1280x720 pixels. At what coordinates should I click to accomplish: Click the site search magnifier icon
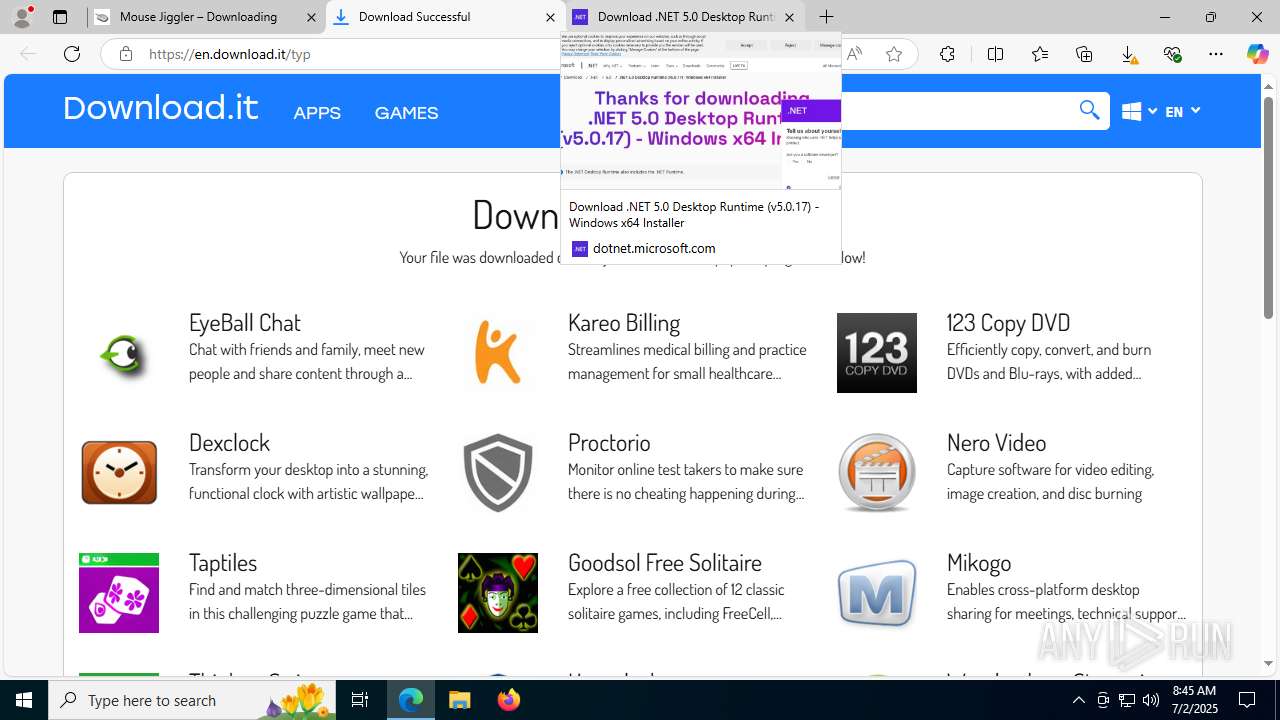pyautogui.click(x=1089, y=111)
